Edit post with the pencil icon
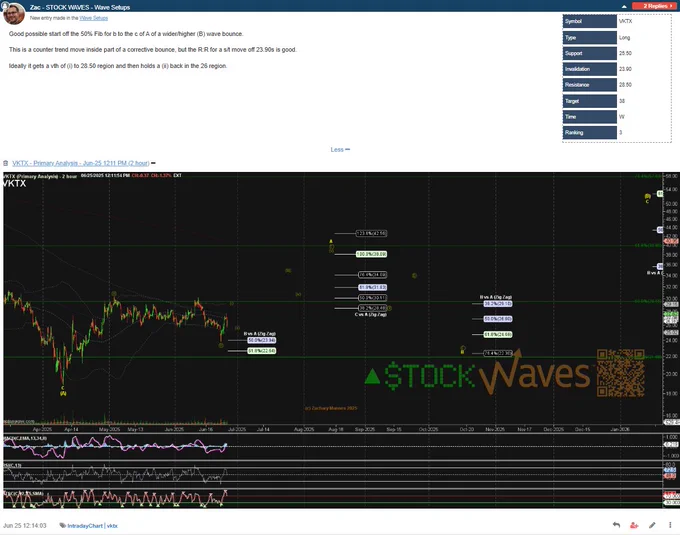The image size is (680, 535). point(652,525)
